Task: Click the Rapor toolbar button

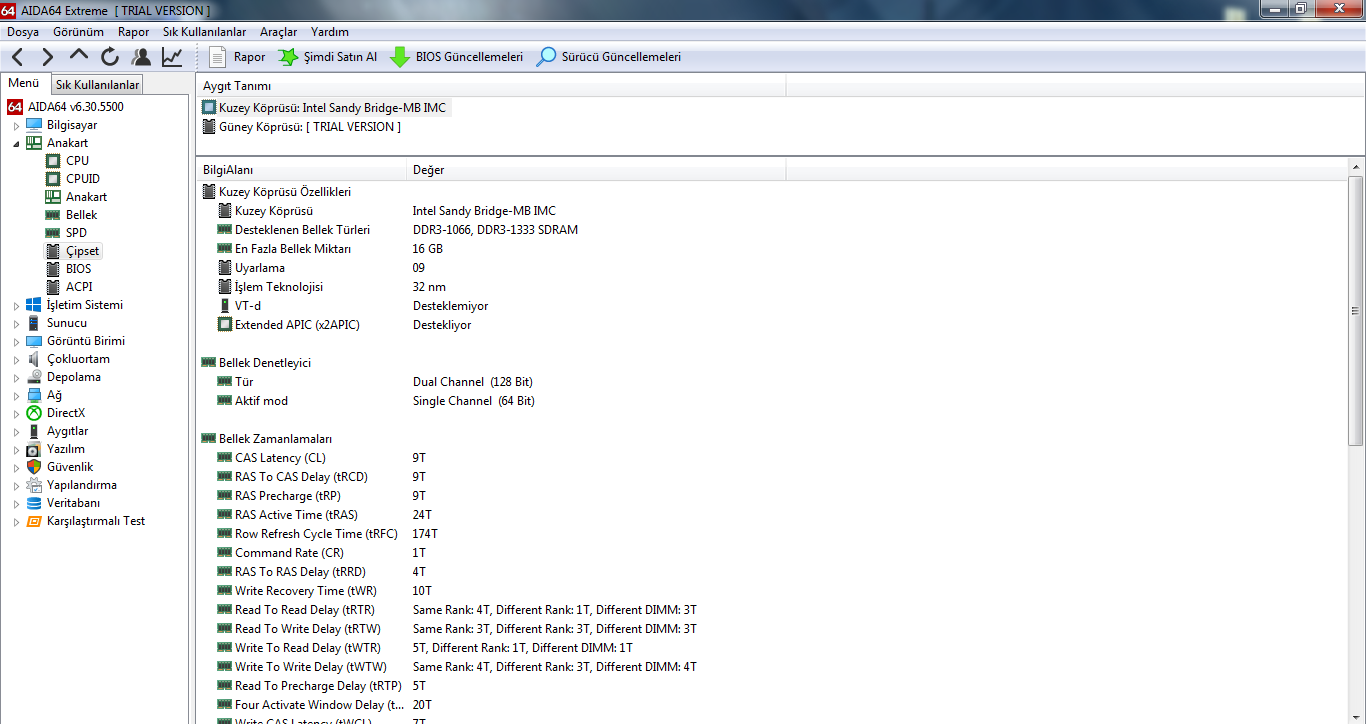Action: pyautogui.click(x=237, y=57)
